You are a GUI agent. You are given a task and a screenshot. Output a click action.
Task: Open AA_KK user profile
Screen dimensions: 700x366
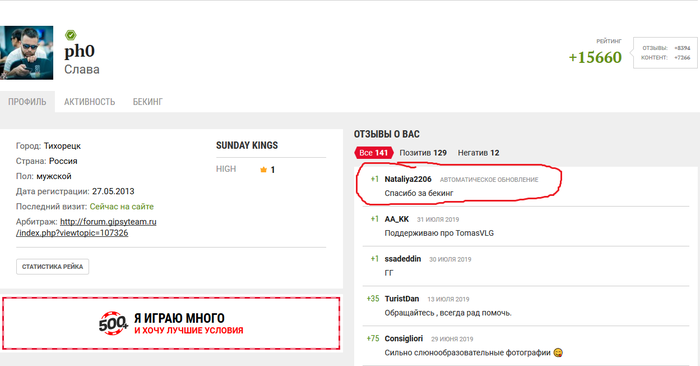point(397,219)
